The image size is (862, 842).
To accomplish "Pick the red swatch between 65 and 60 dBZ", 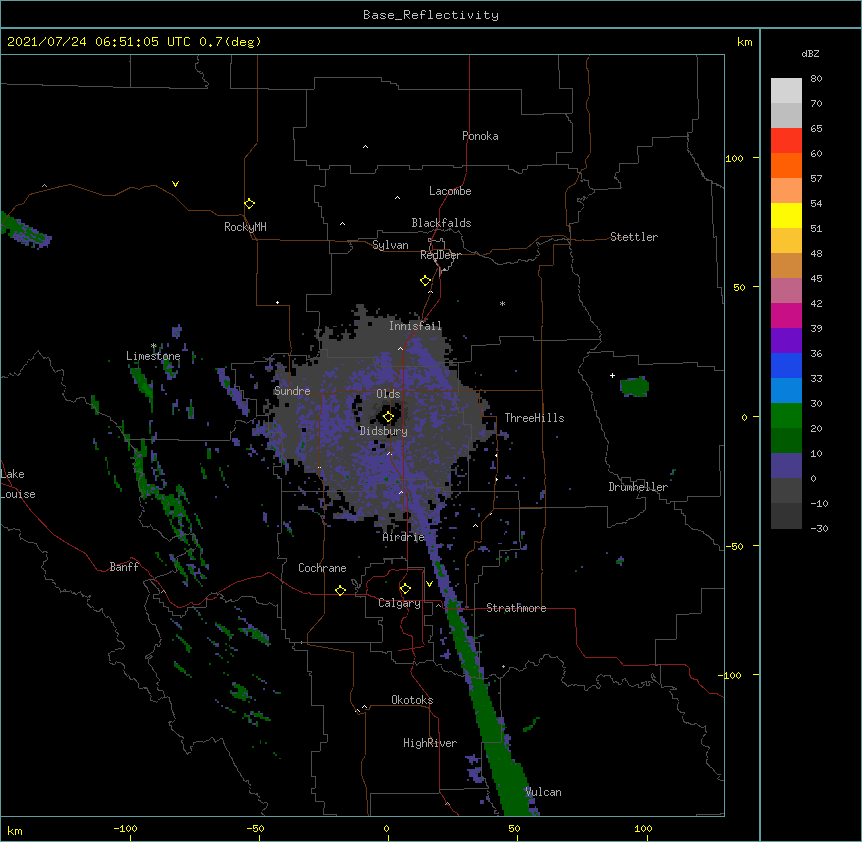I will (786, 141).
